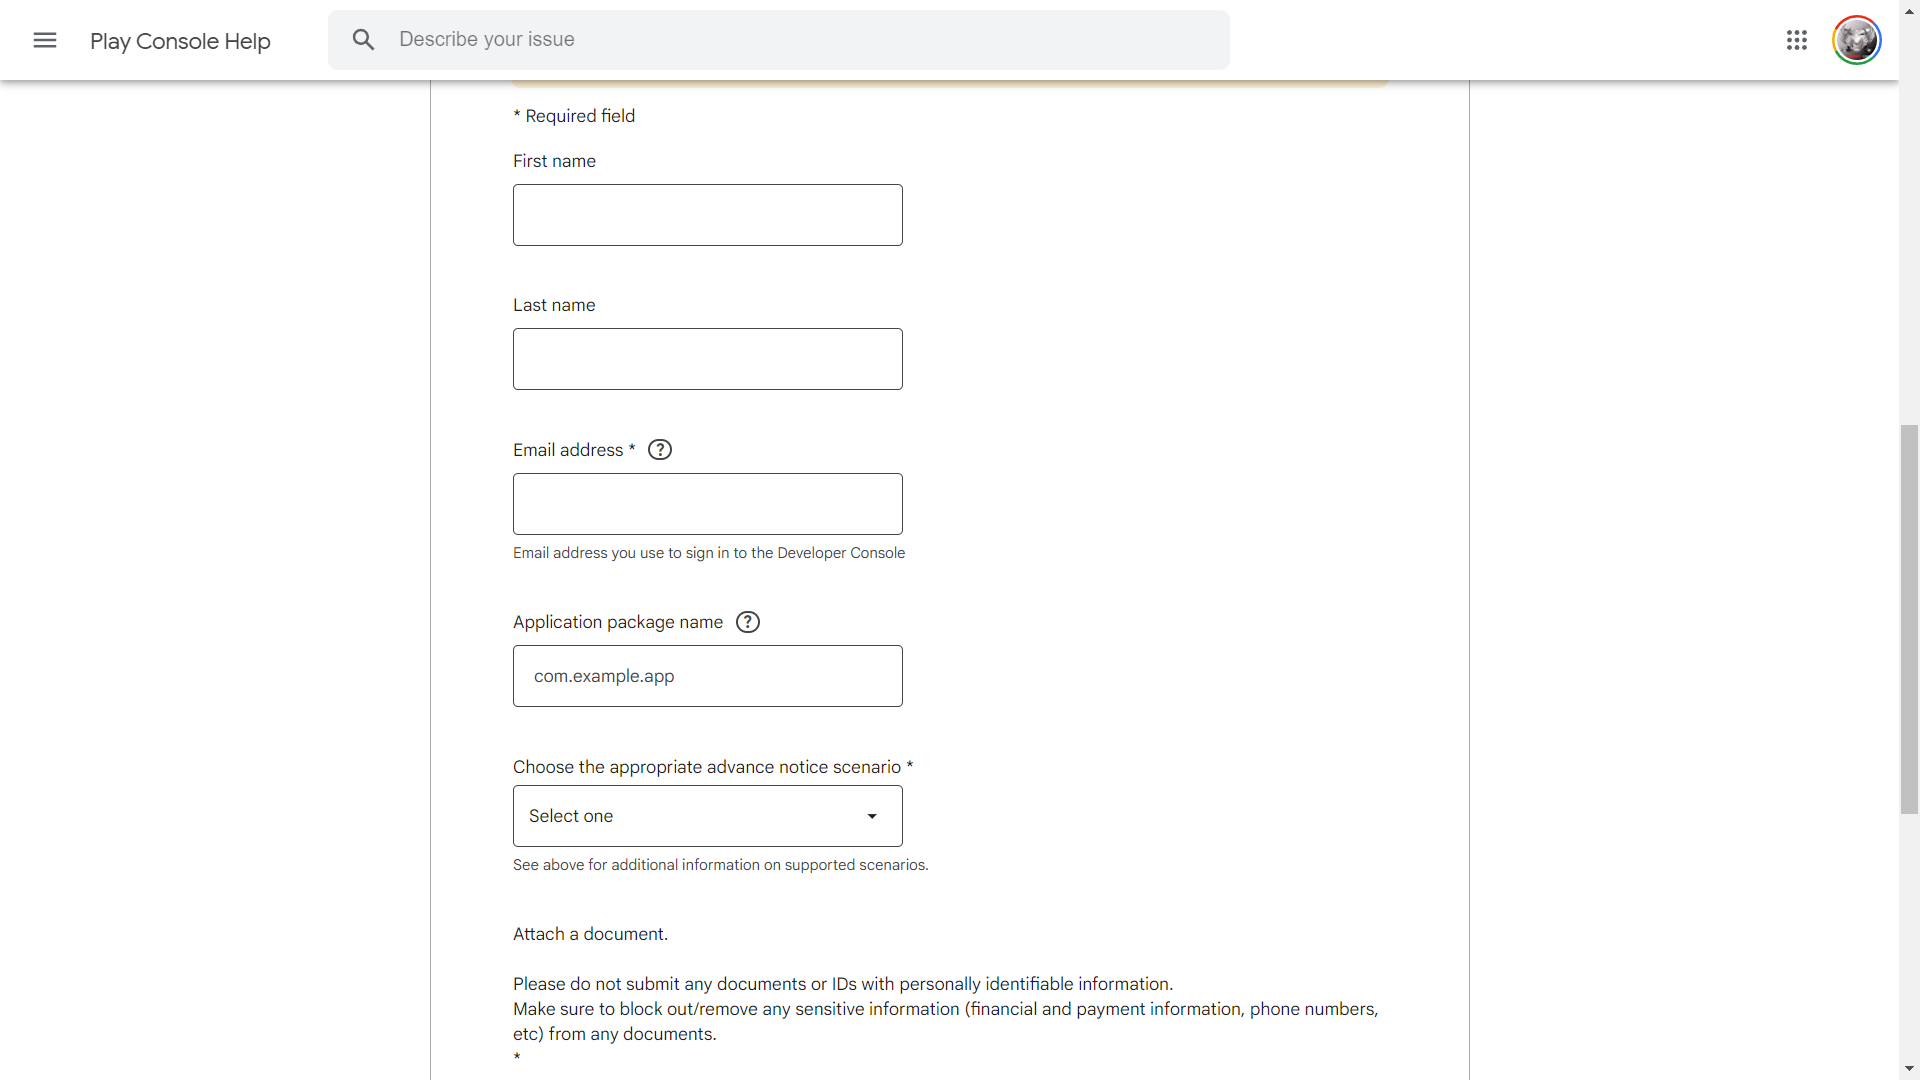Click the Select one dropdown arrow
Image resolution: width=1920 pixels, height=1080 pixels.
(x=872, y=816)
